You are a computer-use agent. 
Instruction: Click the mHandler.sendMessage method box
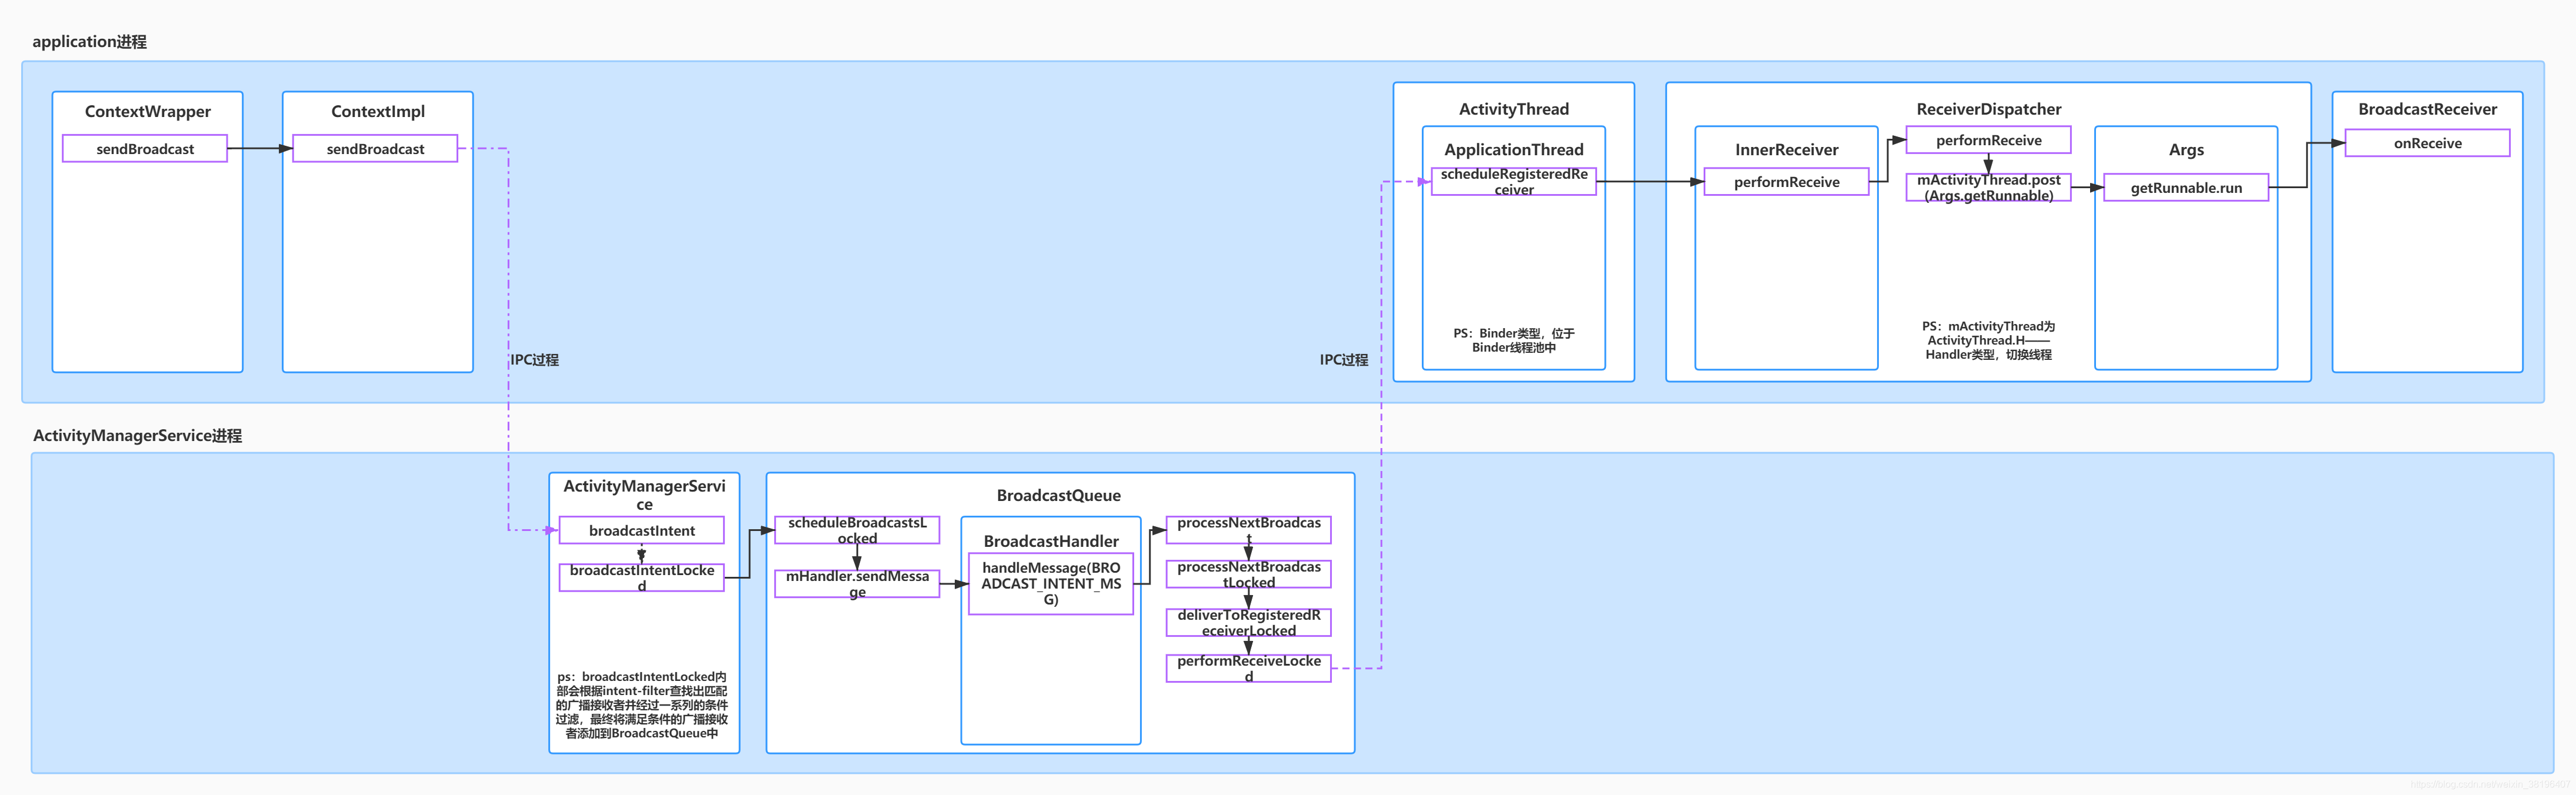coord(857,584)
